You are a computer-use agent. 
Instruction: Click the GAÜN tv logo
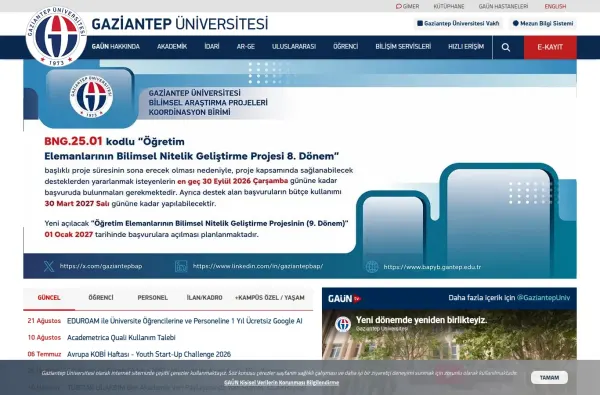pos(344,299)
